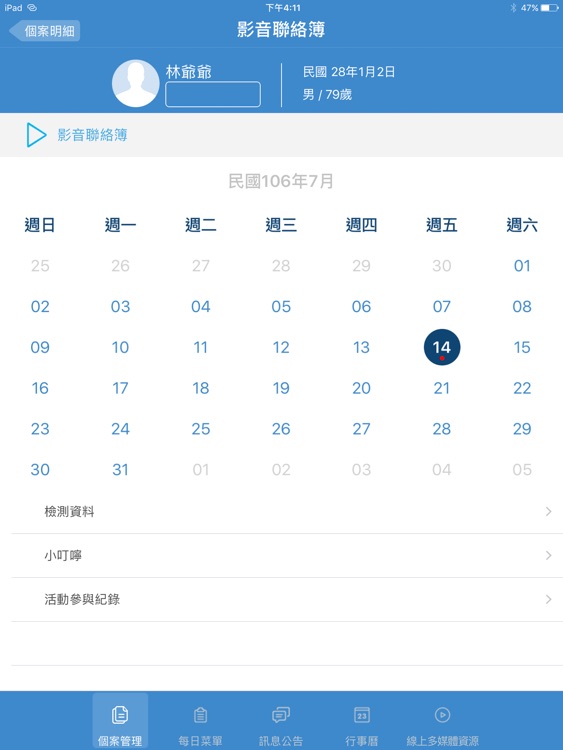The width and height of the screenshot is (563, 750).
Task: Click the 林爺爺 profile avatar
Action: (x=135, y=83)
